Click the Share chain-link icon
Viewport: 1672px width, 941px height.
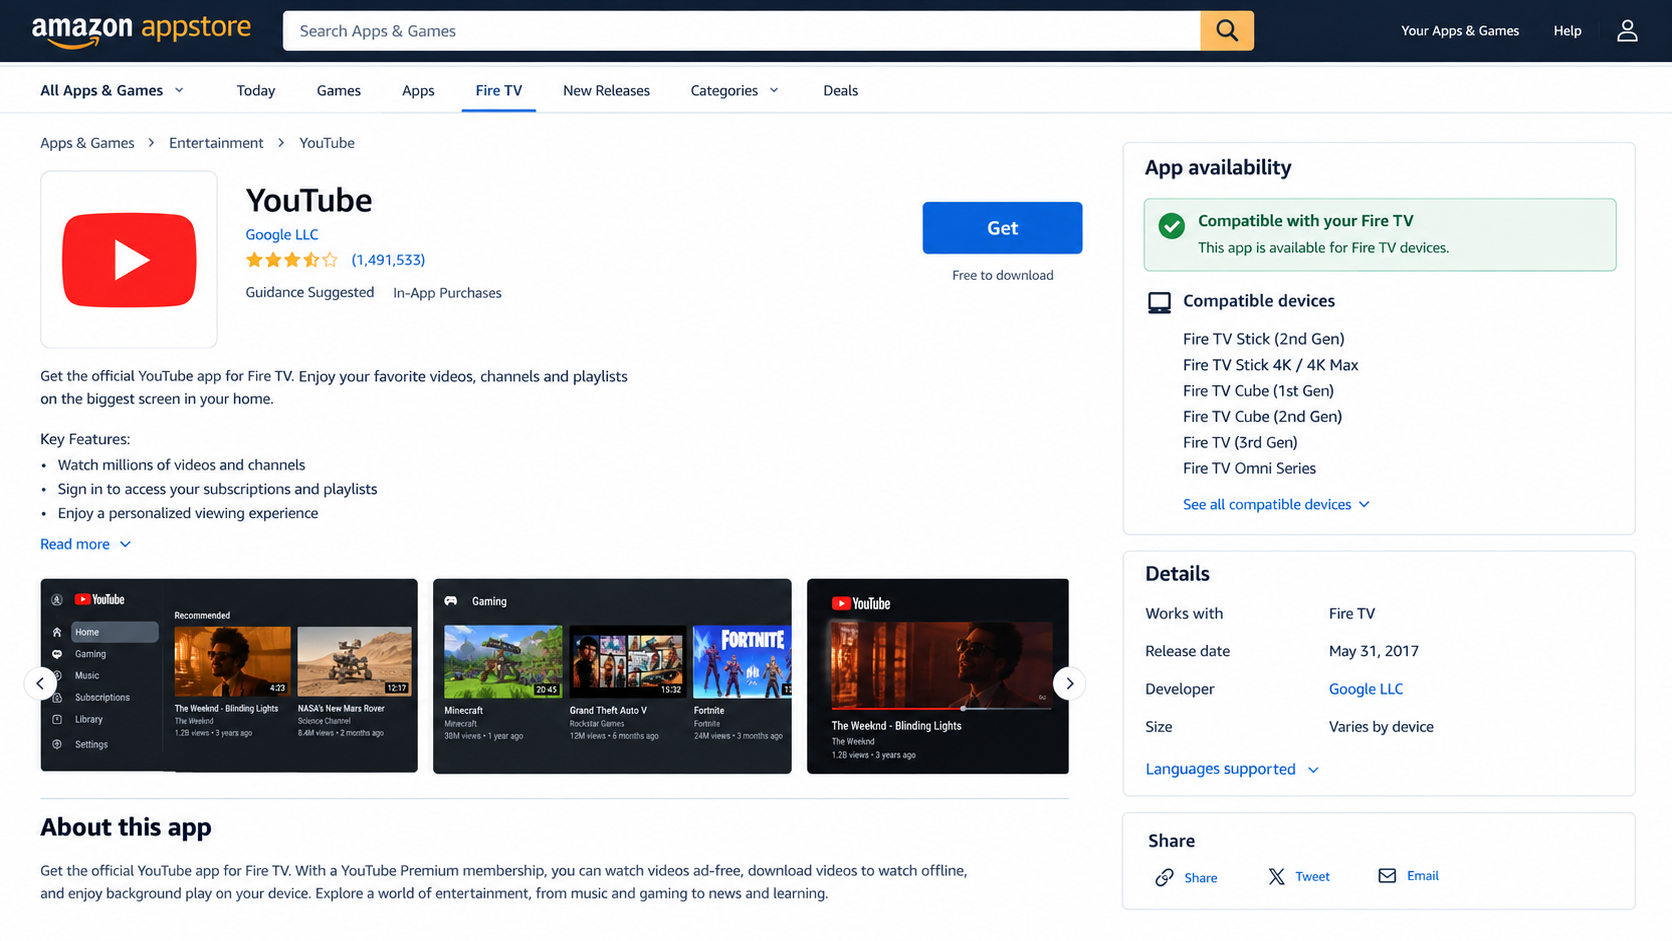1164,877
